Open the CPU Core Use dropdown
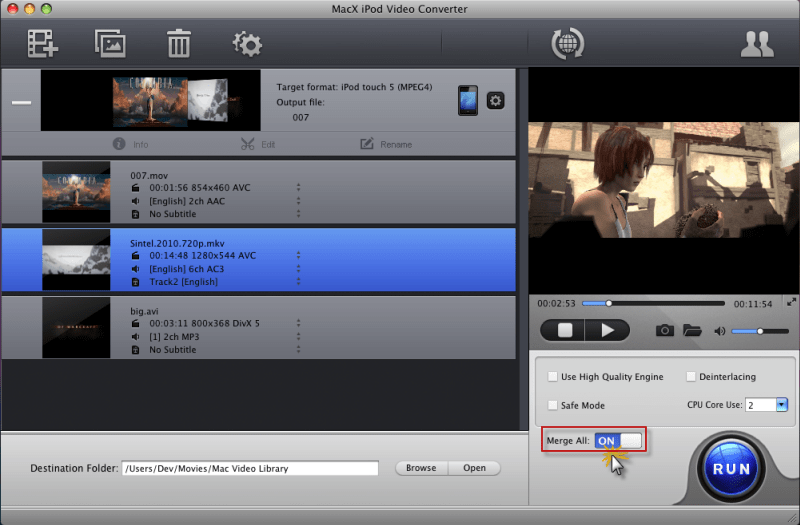 (x=781, y=405)
